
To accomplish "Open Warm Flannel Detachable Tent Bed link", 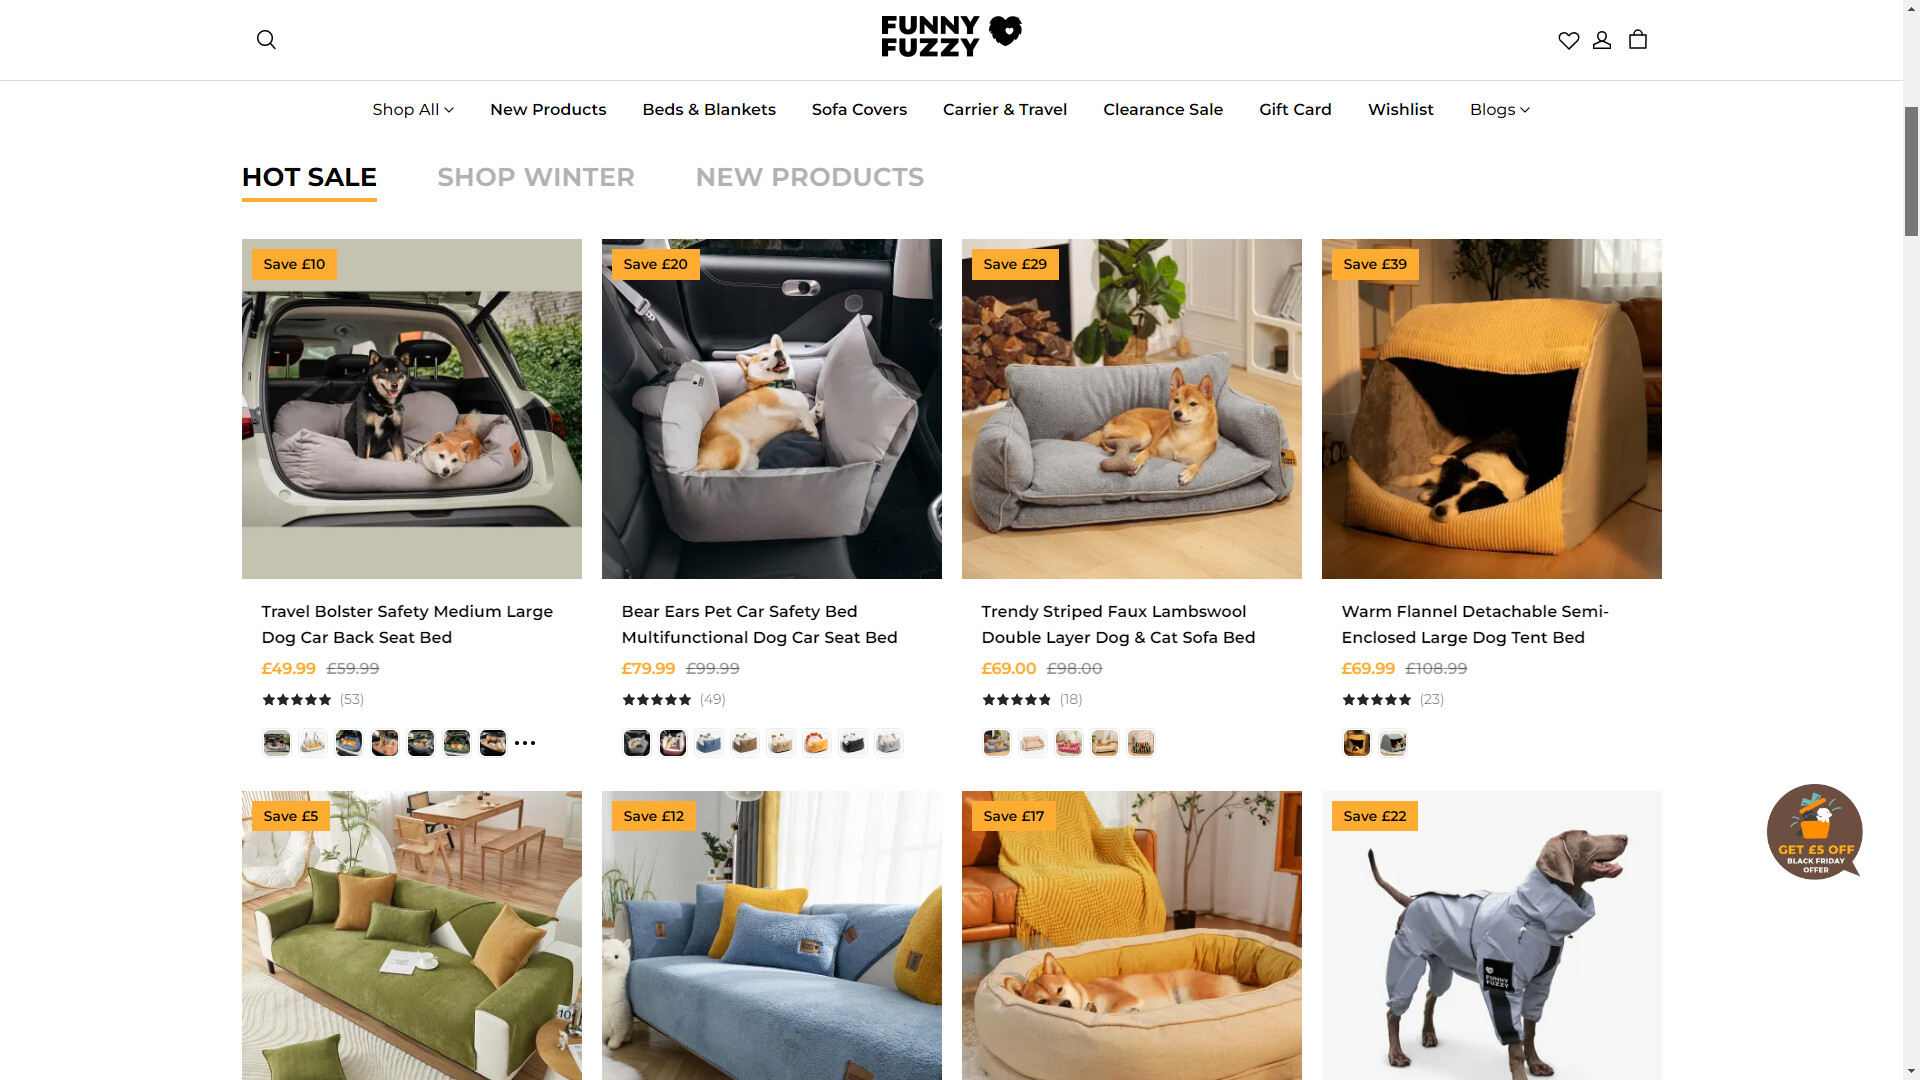I will [1475, 624].
